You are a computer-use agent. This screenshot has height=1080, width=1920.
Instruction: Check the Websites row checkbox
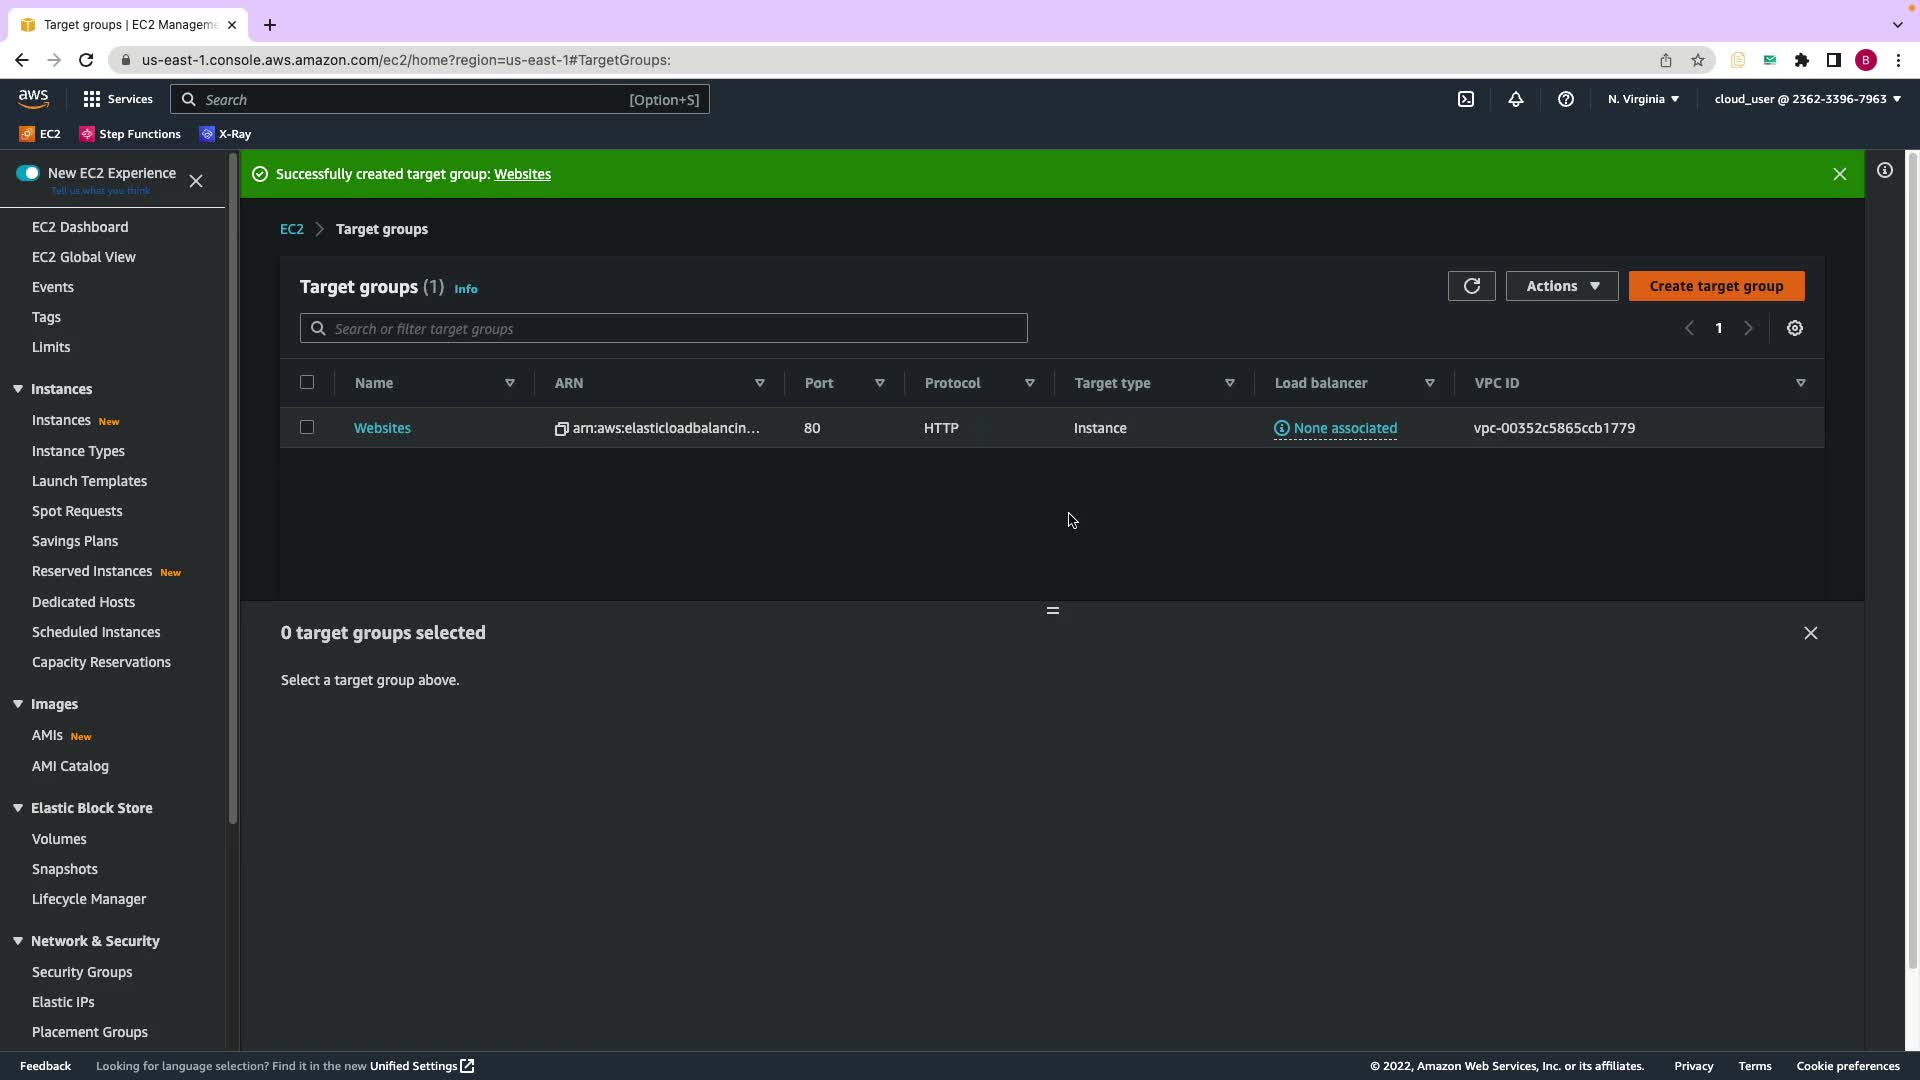307,427
